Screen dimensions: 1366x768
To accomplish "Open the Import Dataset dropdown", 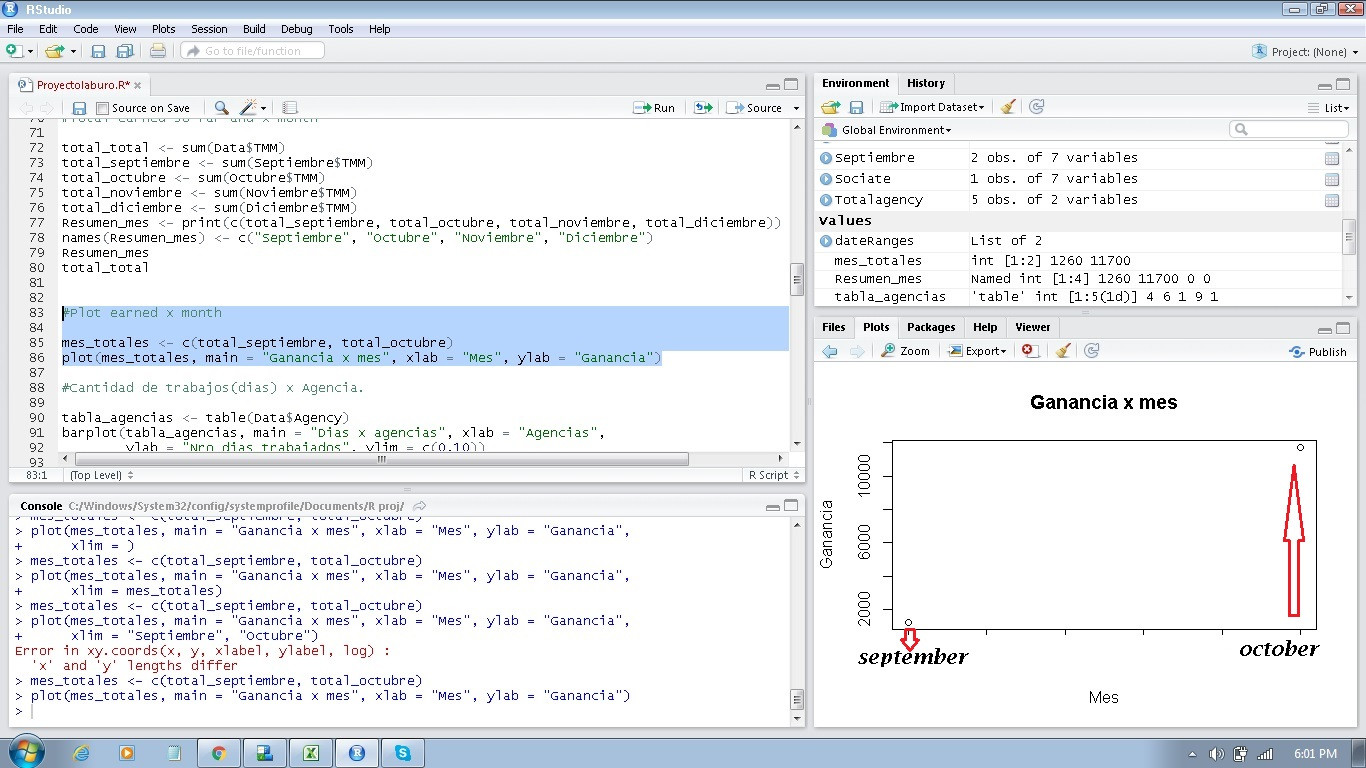I will (x=933, y=107).
